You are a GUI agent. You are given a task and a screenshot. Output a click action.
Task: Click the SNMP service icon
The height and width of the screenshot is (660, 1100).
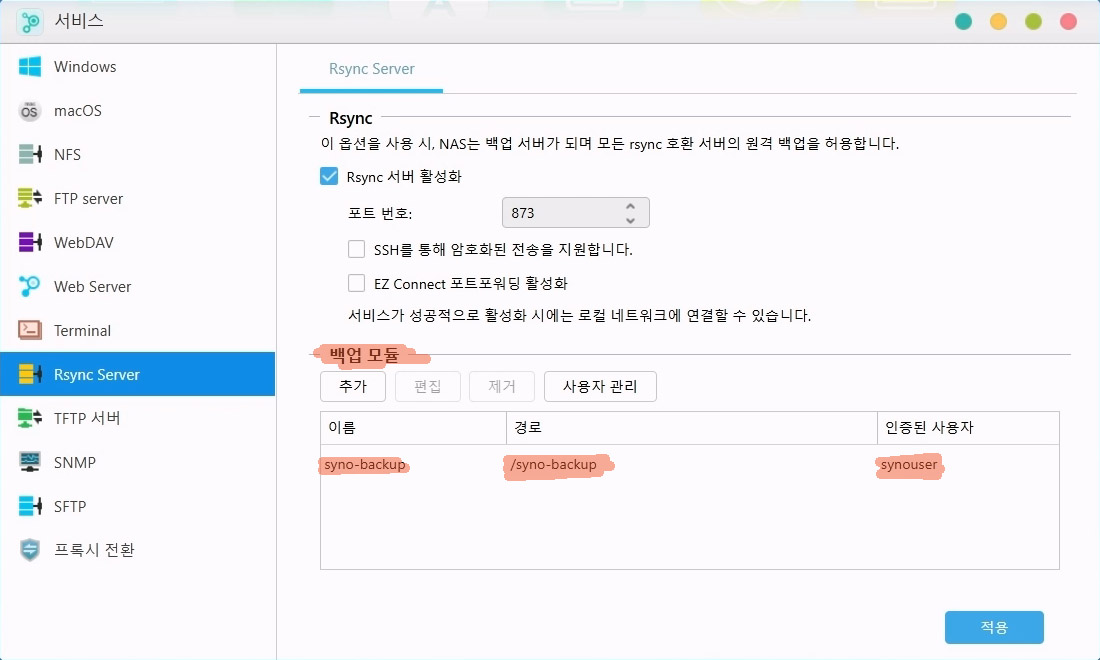[30, 463]
